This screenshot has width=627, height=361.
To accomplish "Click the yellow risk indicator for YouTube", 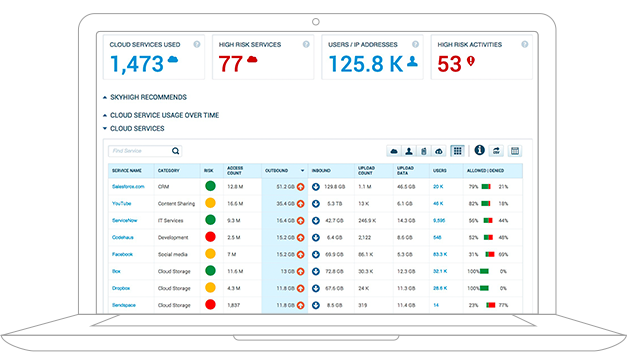I will (210, 203).
